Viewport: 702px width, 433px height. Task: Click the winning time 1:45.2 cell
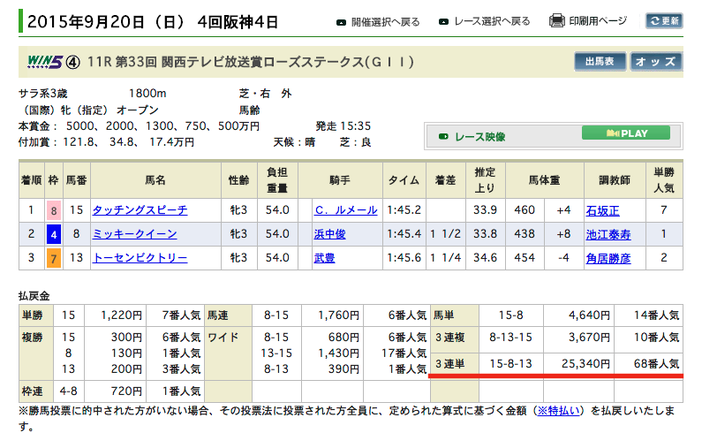pyautogui.click(x=404, y=210)
